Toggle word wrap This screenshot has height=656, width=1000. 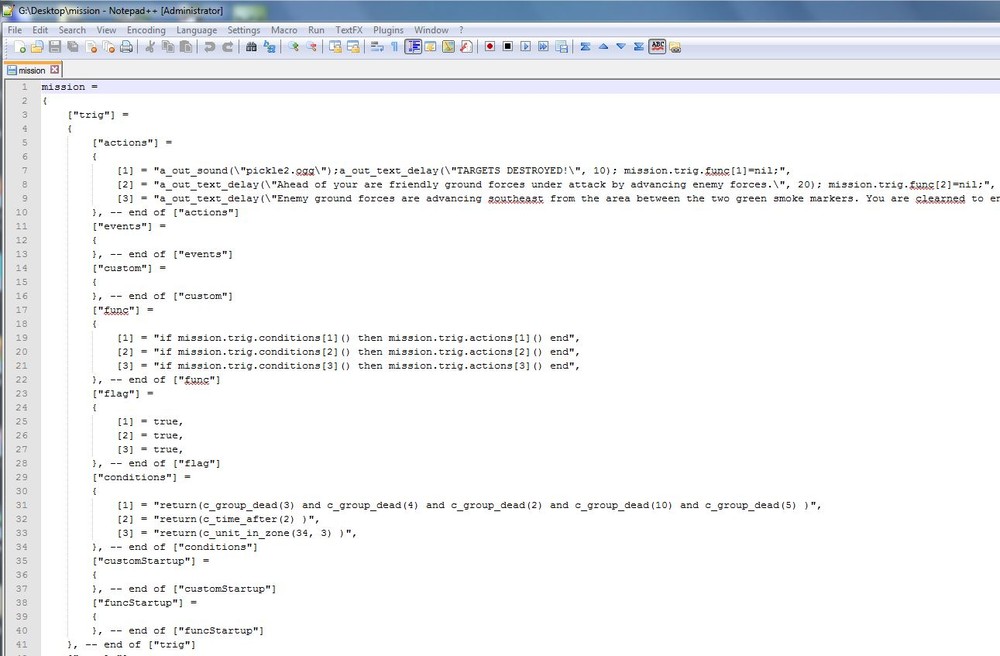(x=376, y=46)
